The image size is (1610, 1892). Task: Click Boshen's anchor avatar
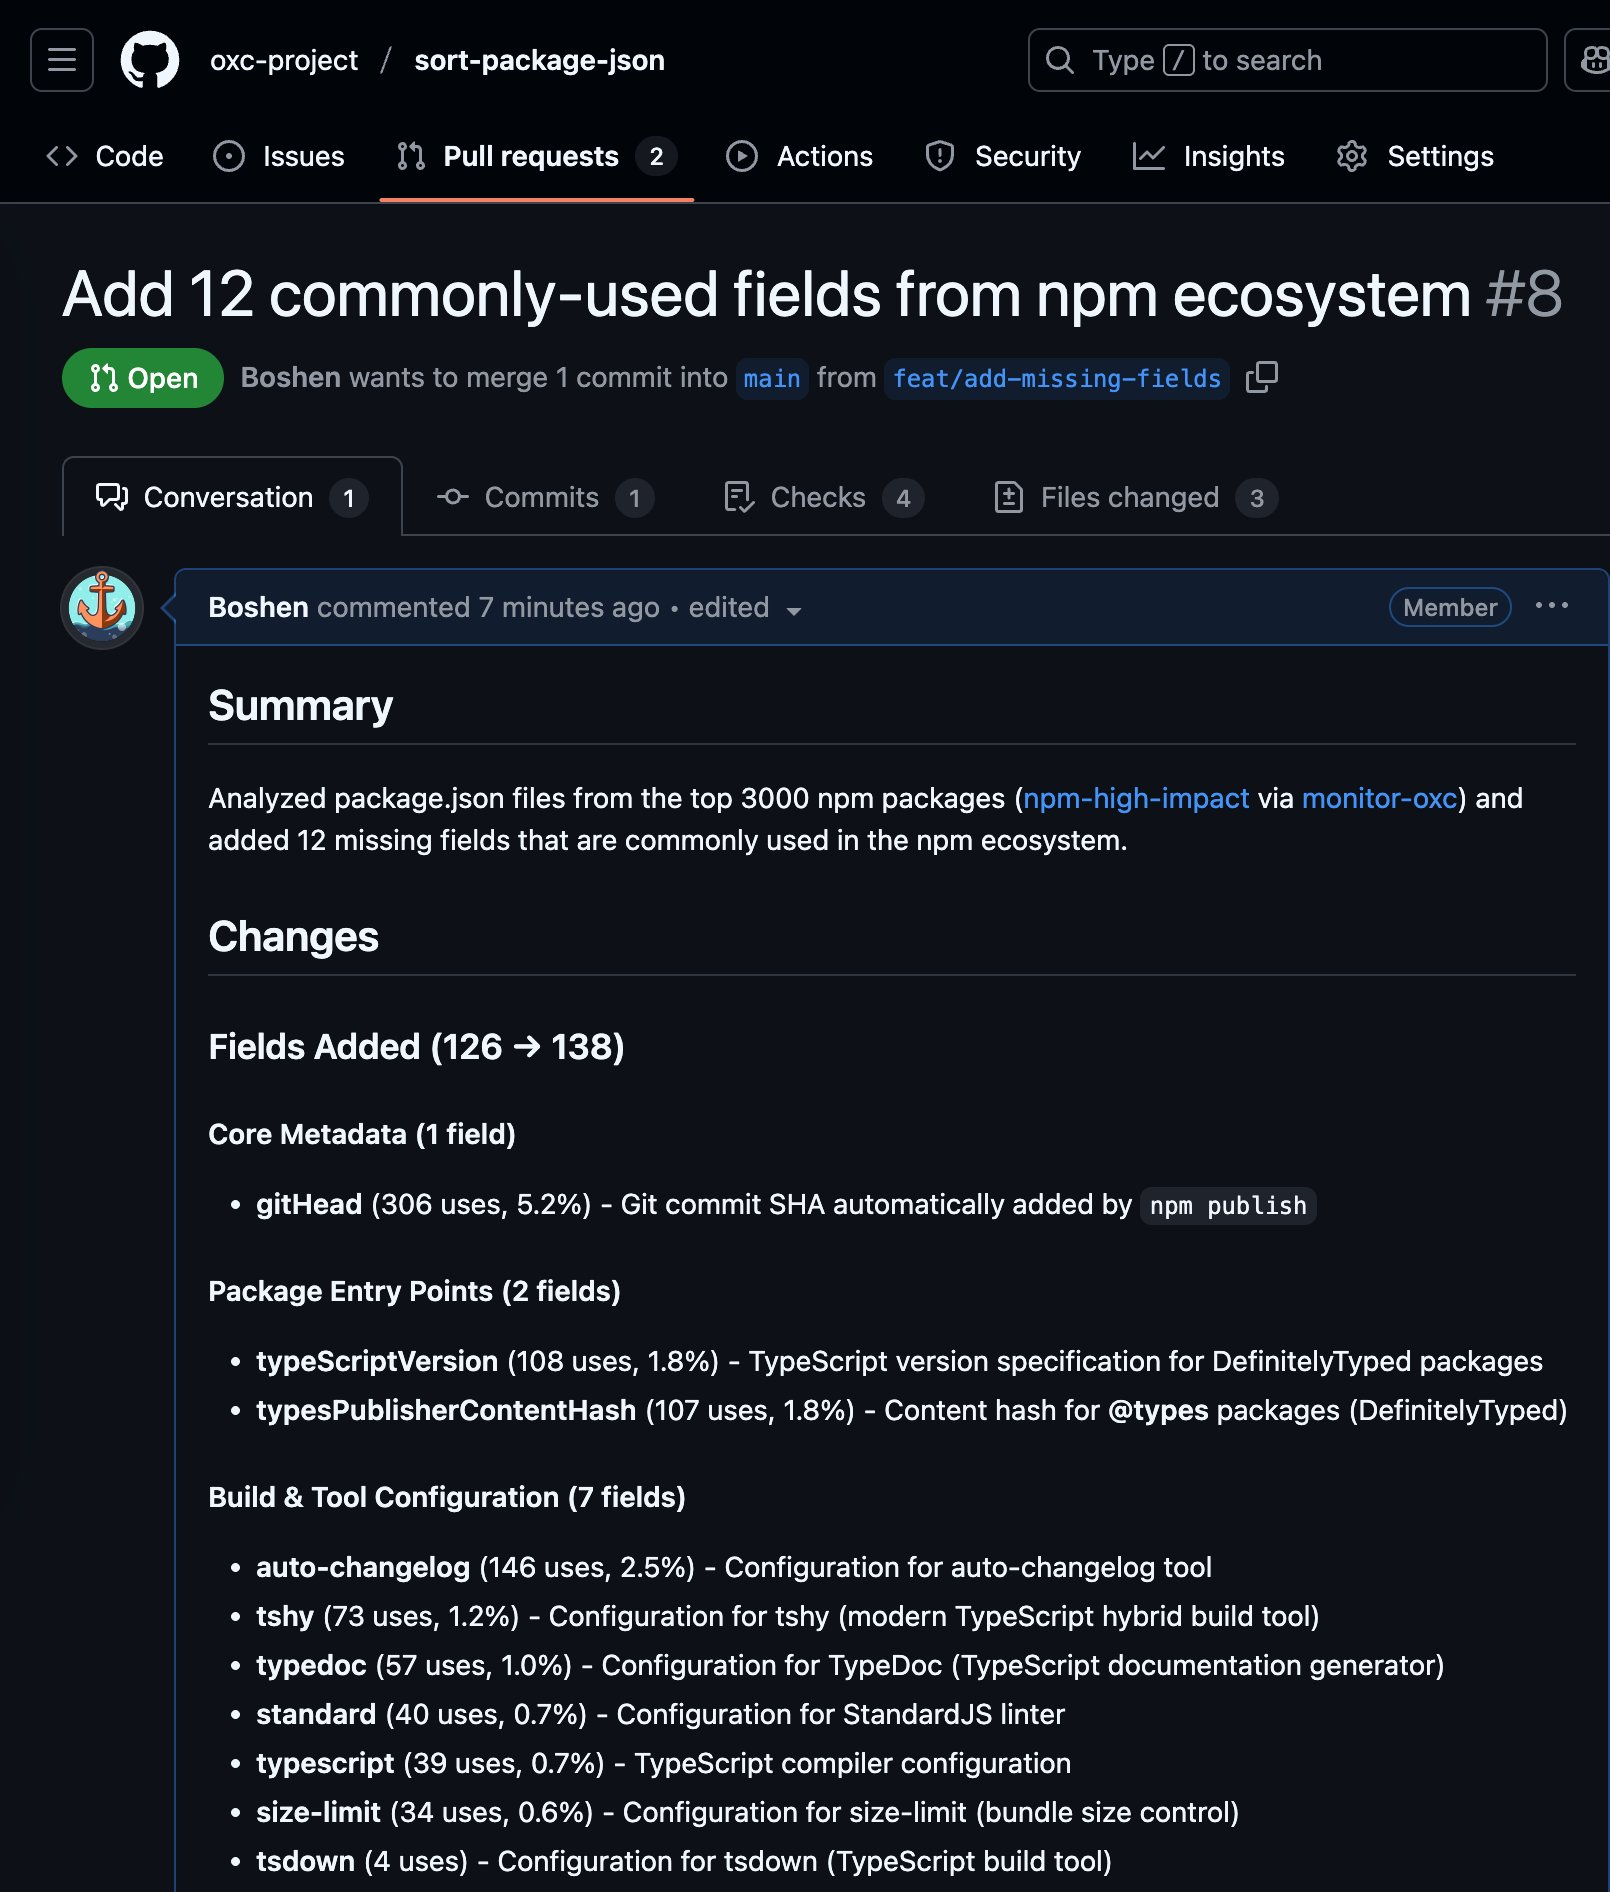pos(102,607)
